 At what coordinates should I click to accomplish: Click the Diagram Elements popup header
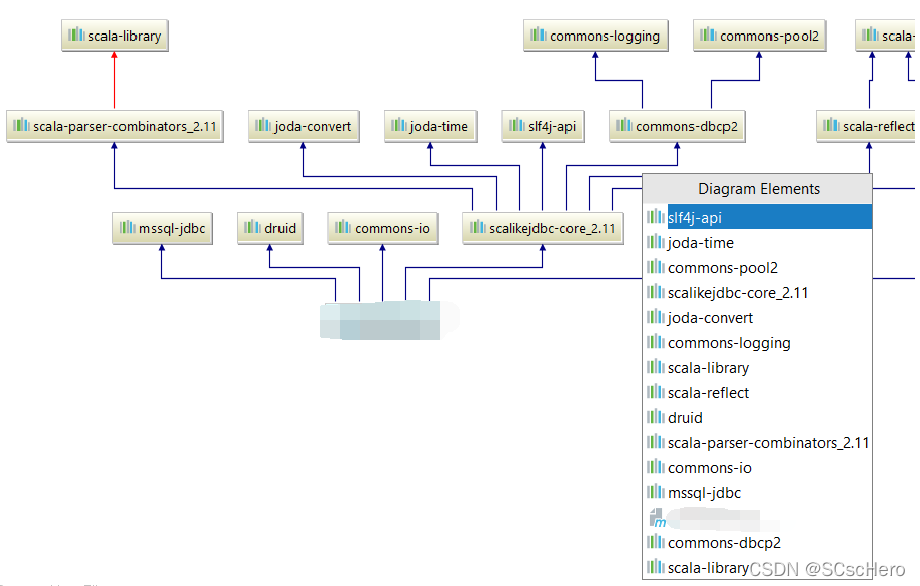tap(758, 188)
